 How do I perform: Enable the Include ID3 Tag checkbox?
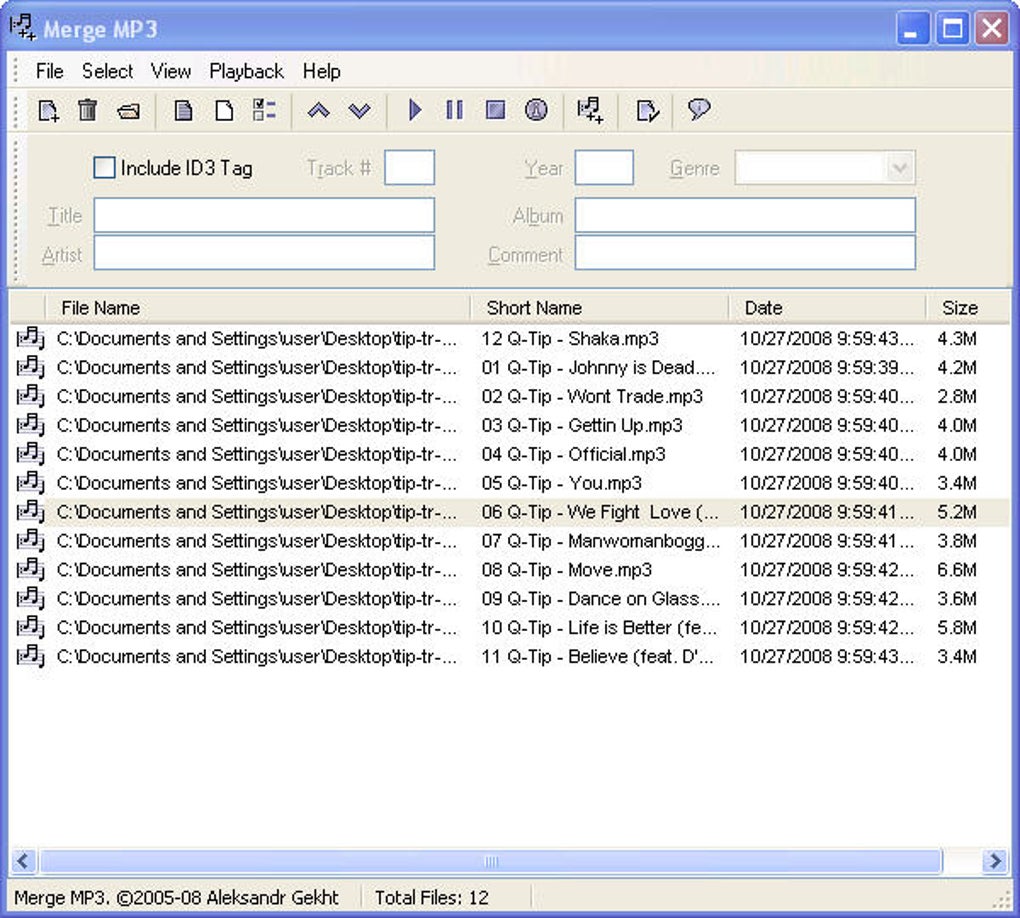coord(104,168)
